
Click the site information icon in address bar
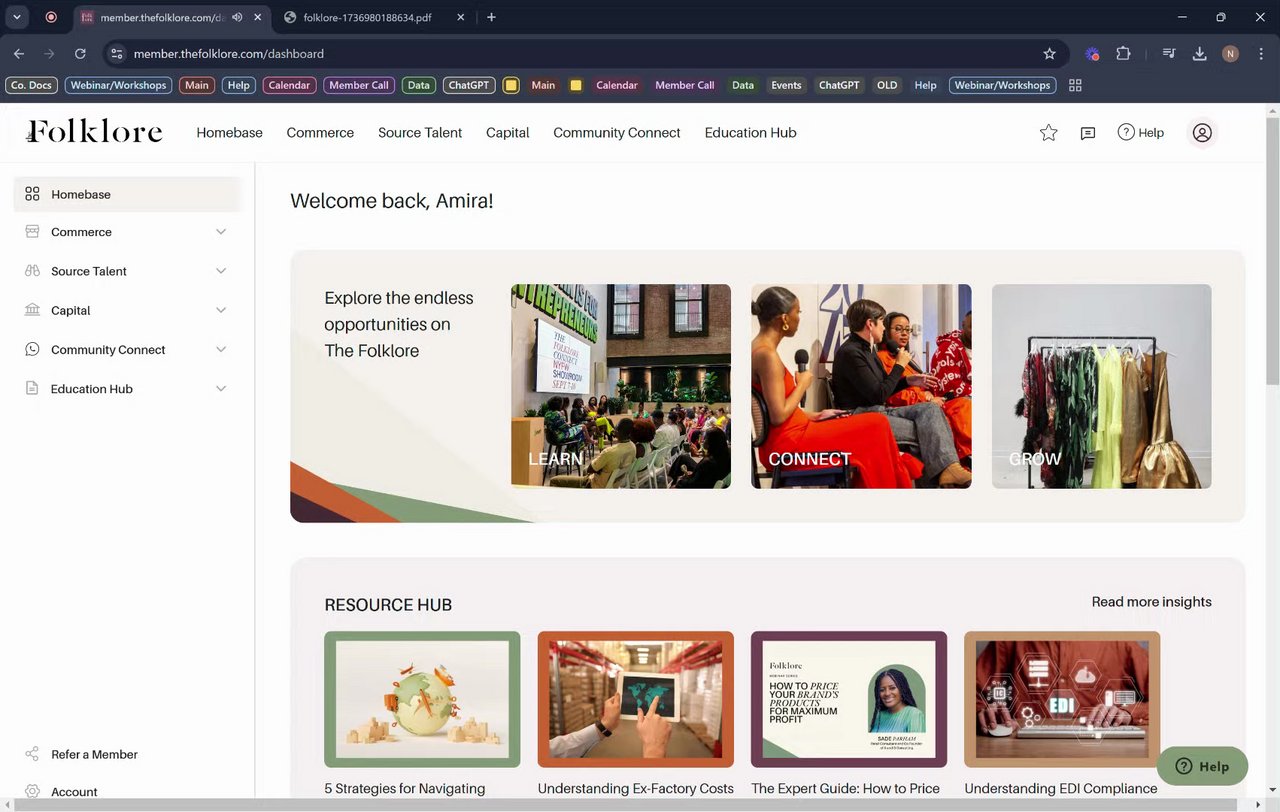pos(116,54)
